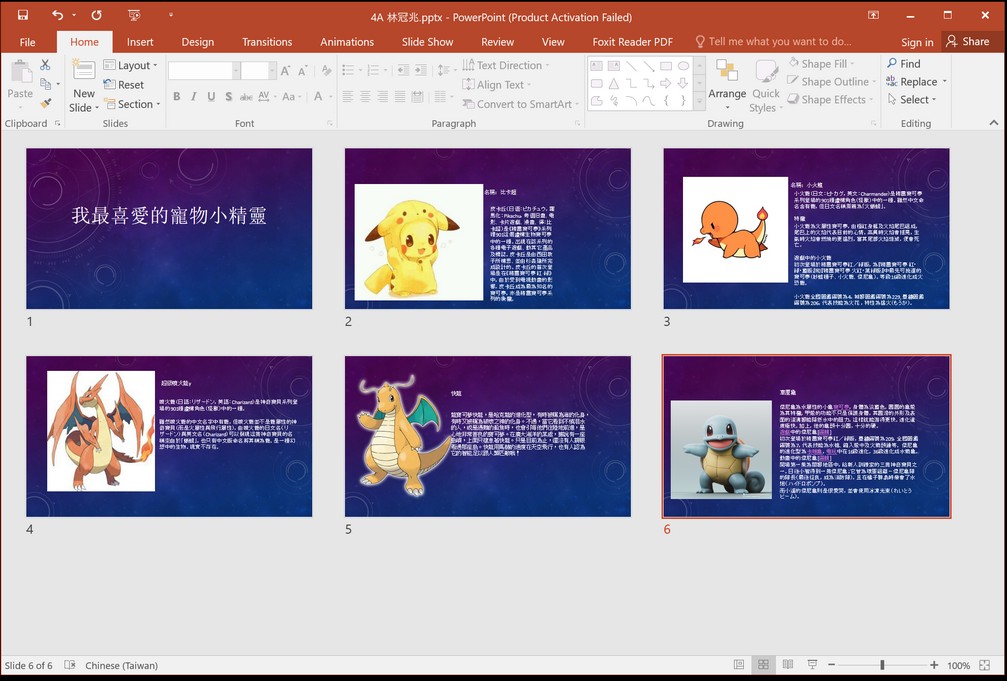Select the Format Painter brush
Viewport: 1007px width, 681px height.
[46, 103]
